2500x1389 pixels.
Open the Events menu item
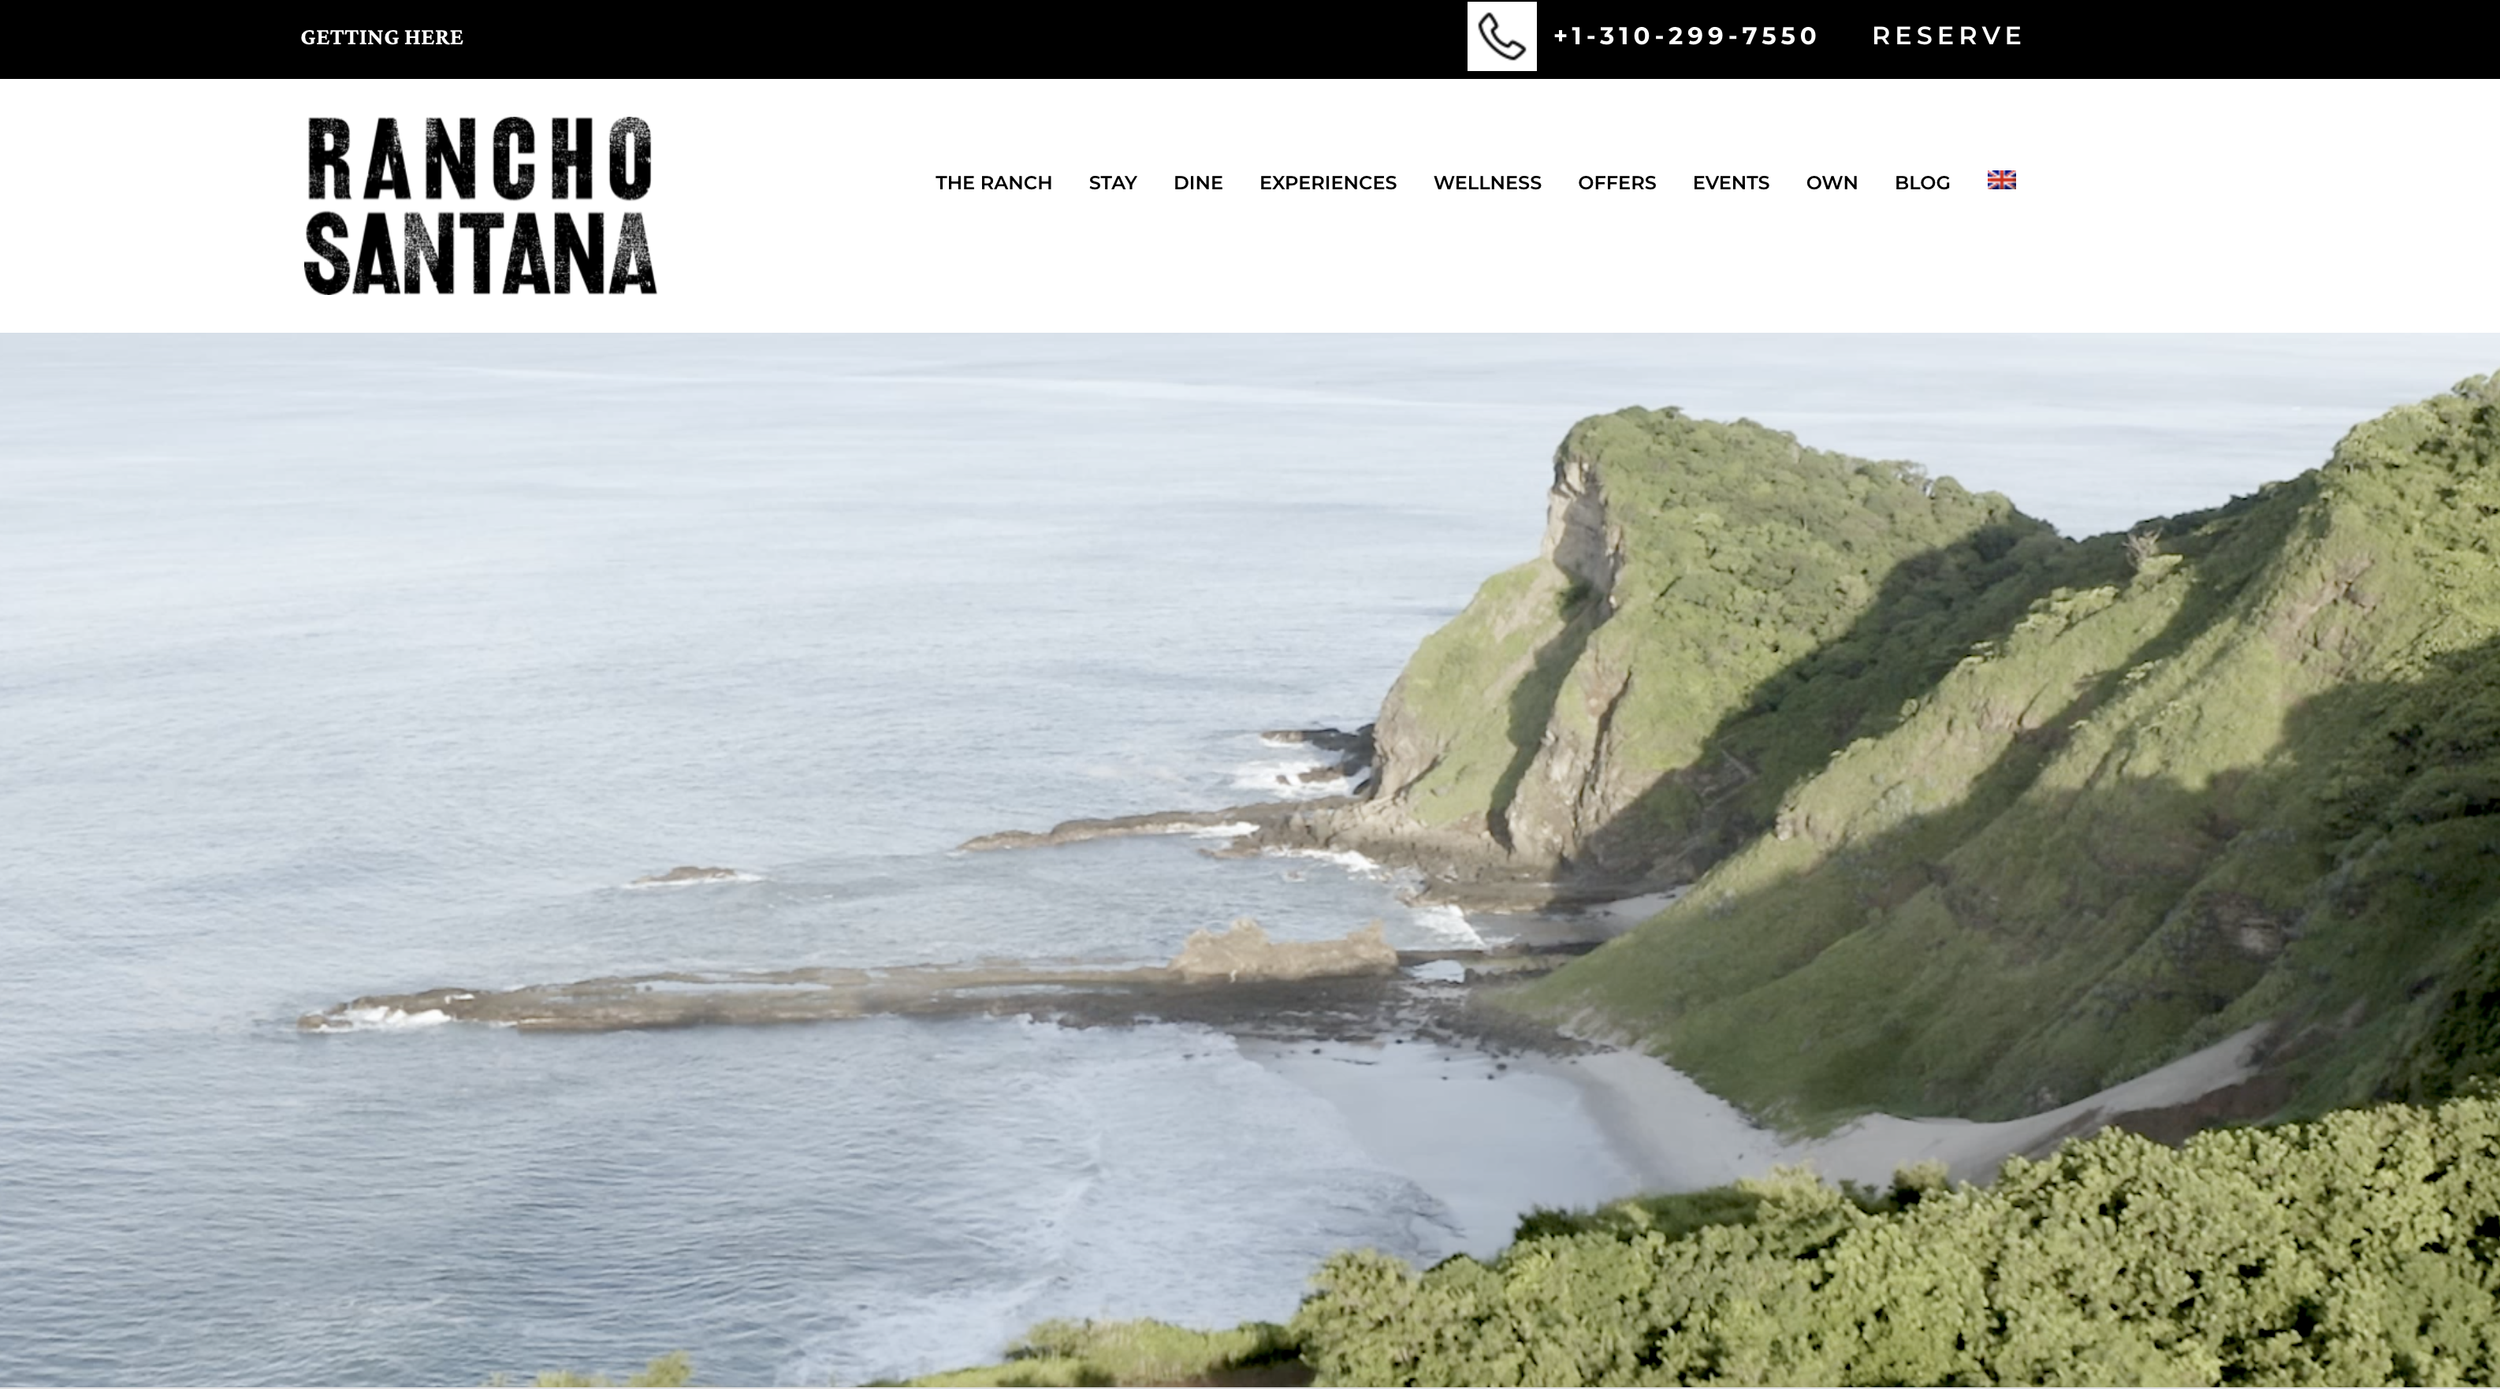click(x=1731, y=182)
